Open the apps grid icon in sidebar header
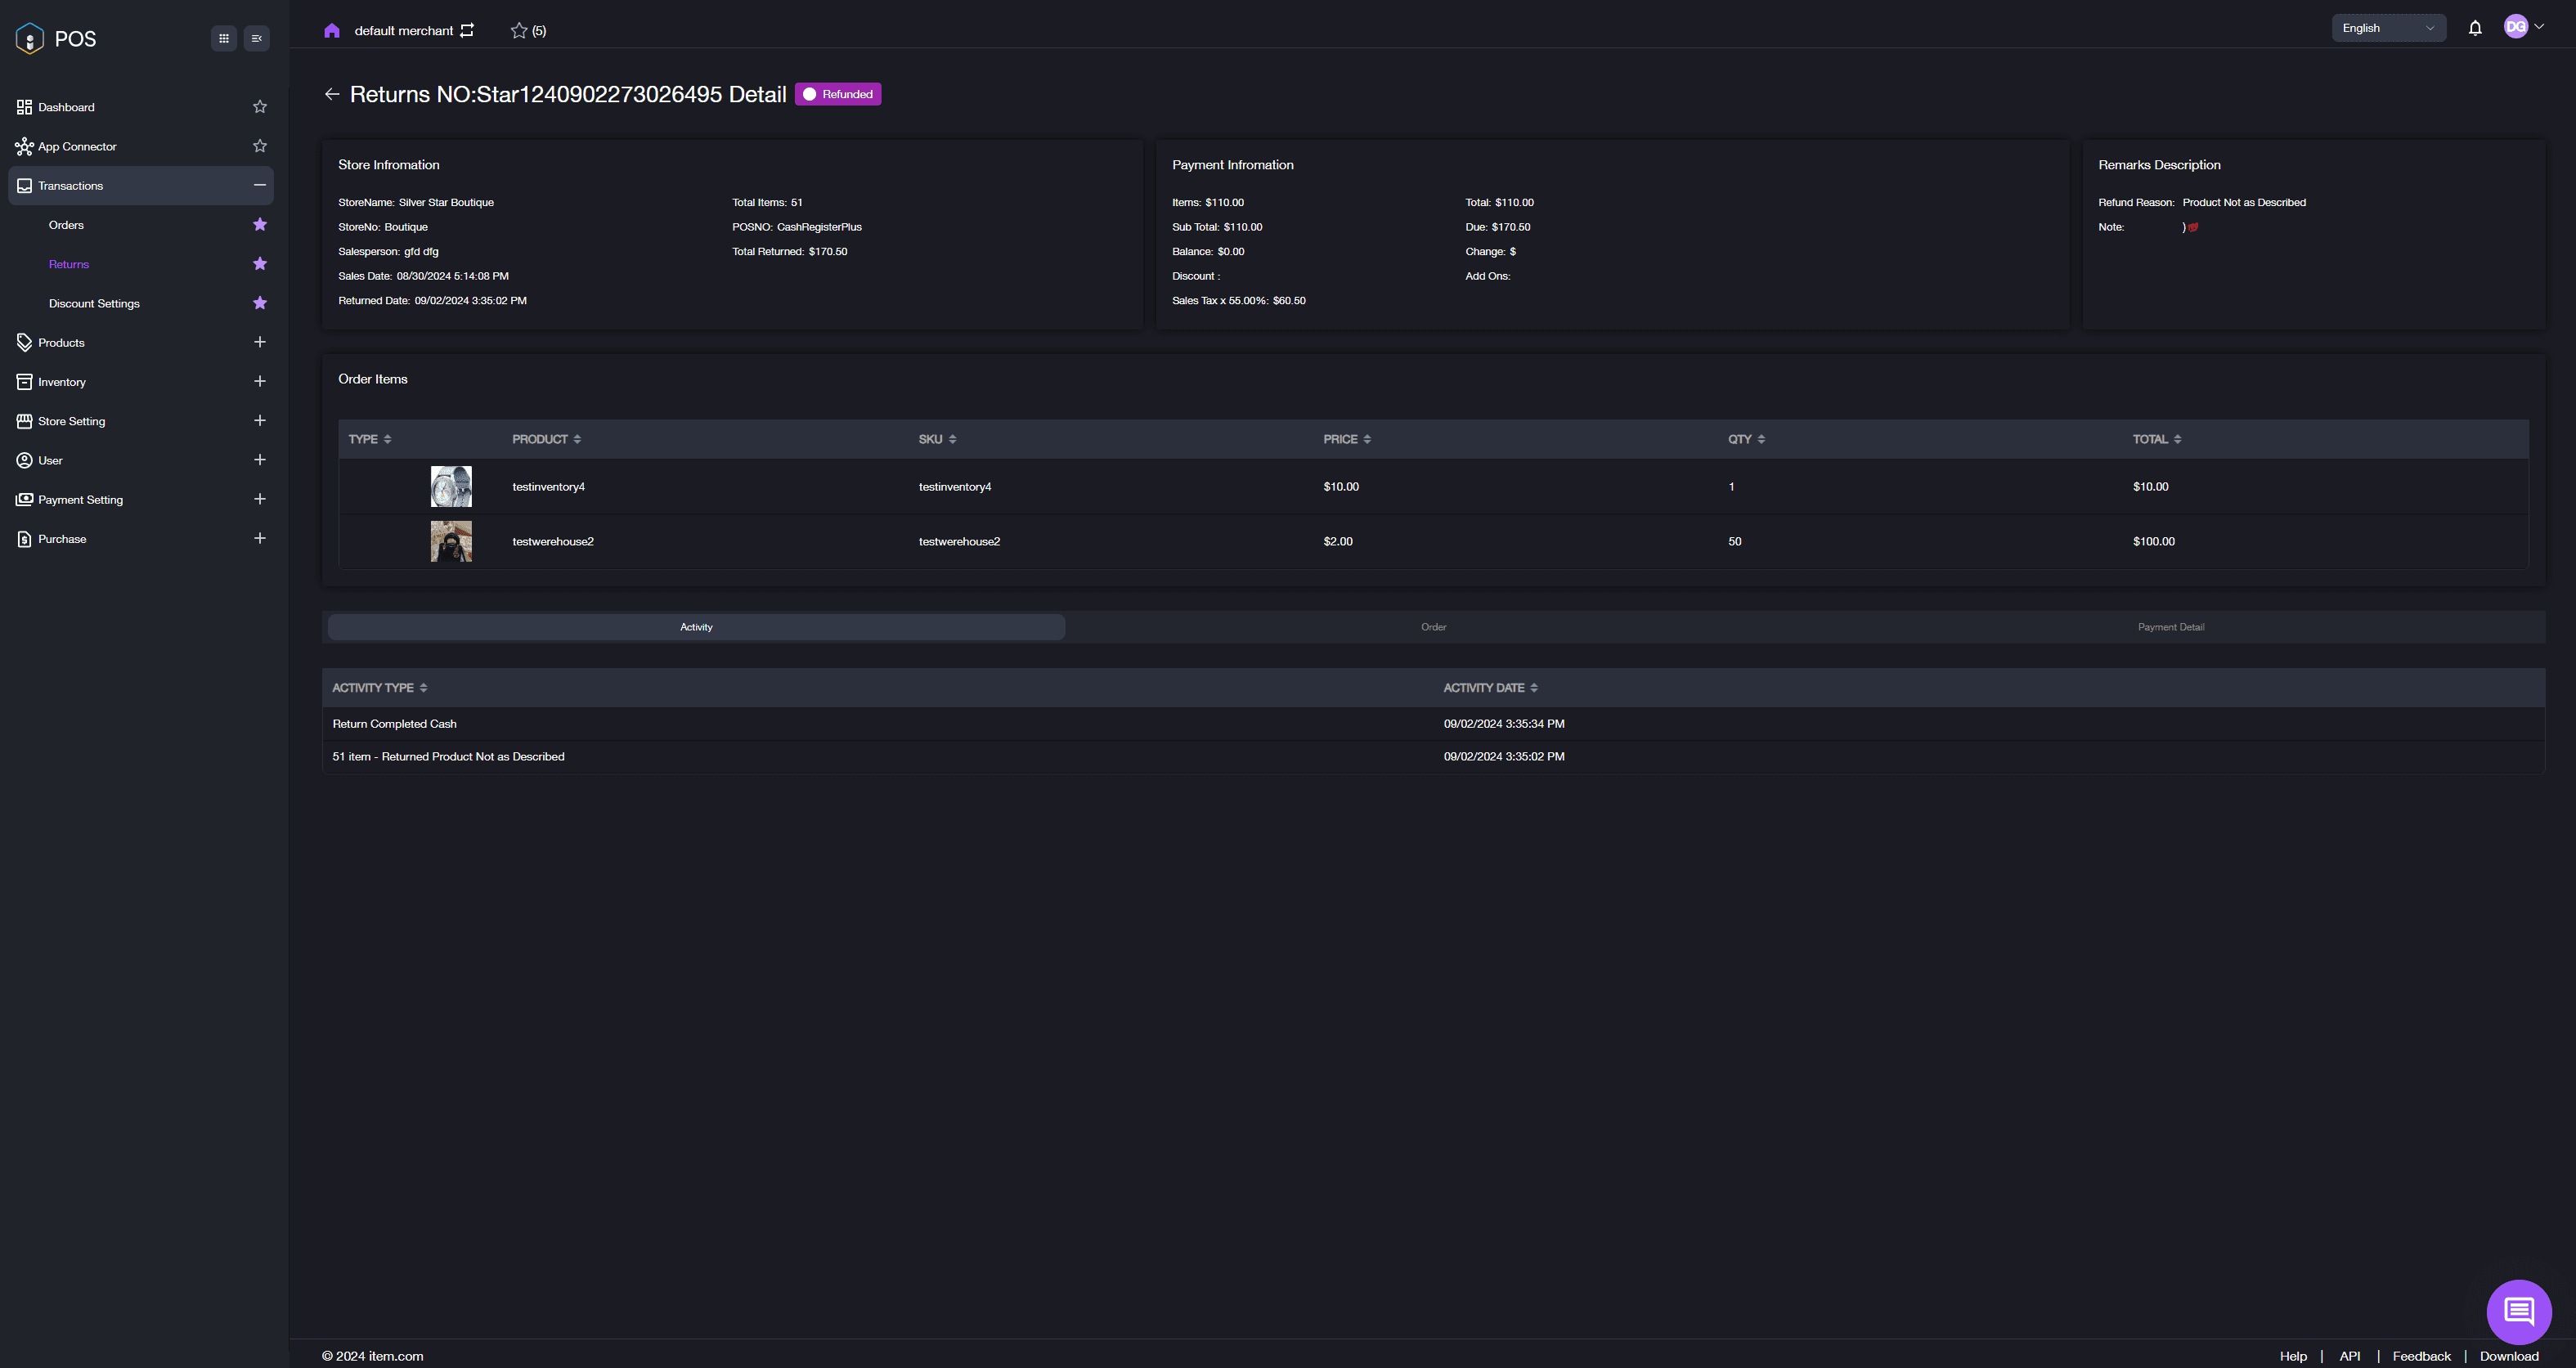This screenshot has height=1368, width=2576. tap(224, 38)
